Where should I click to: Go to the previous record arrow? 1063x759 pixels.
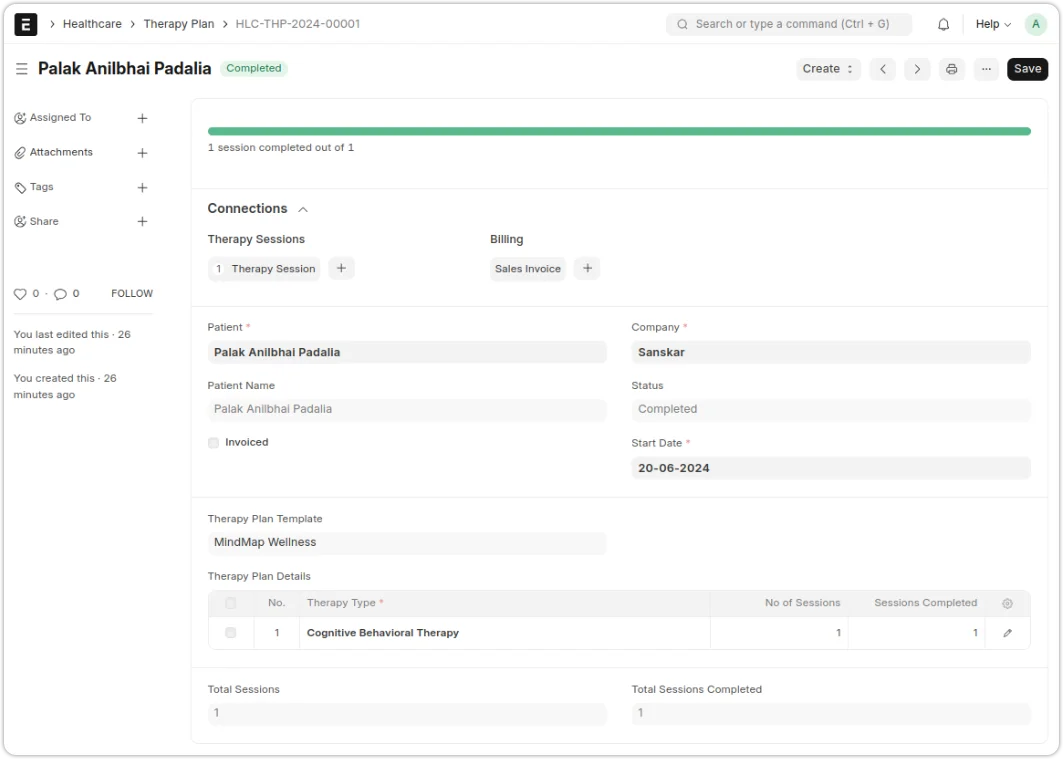click(x=882, y=69)
